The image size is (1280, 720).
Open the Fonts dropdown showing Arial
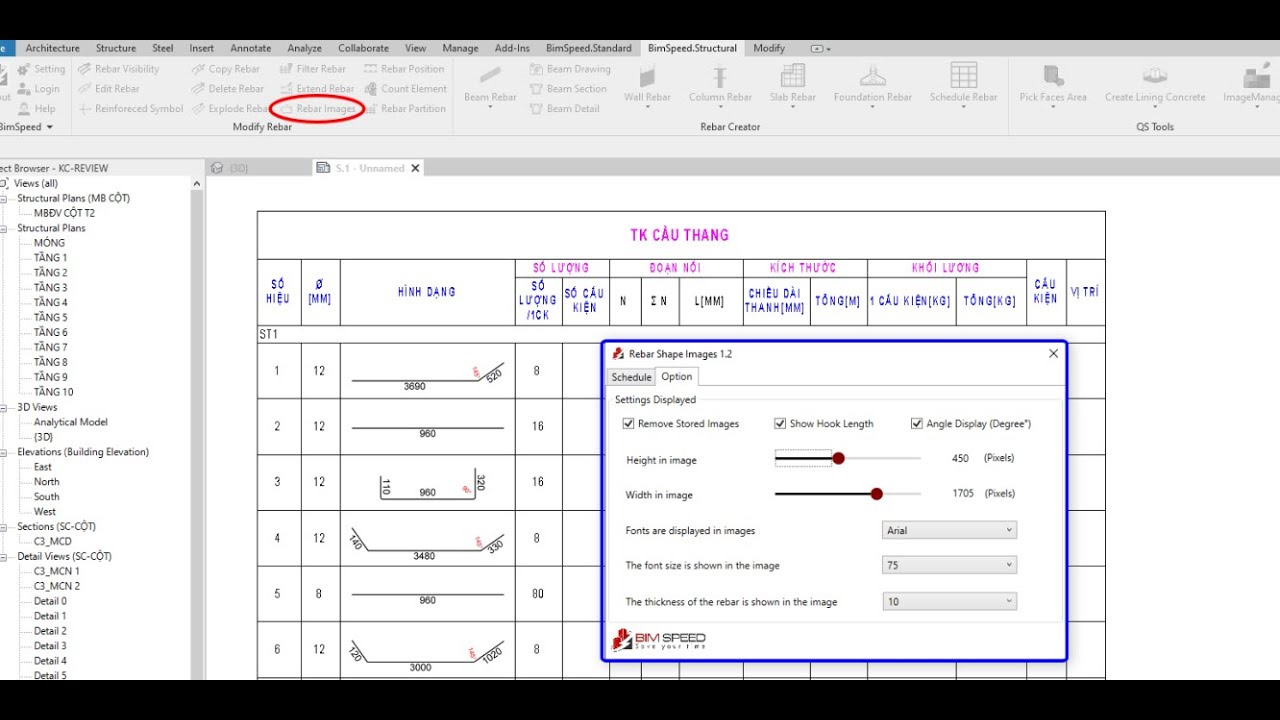point(949,530)
